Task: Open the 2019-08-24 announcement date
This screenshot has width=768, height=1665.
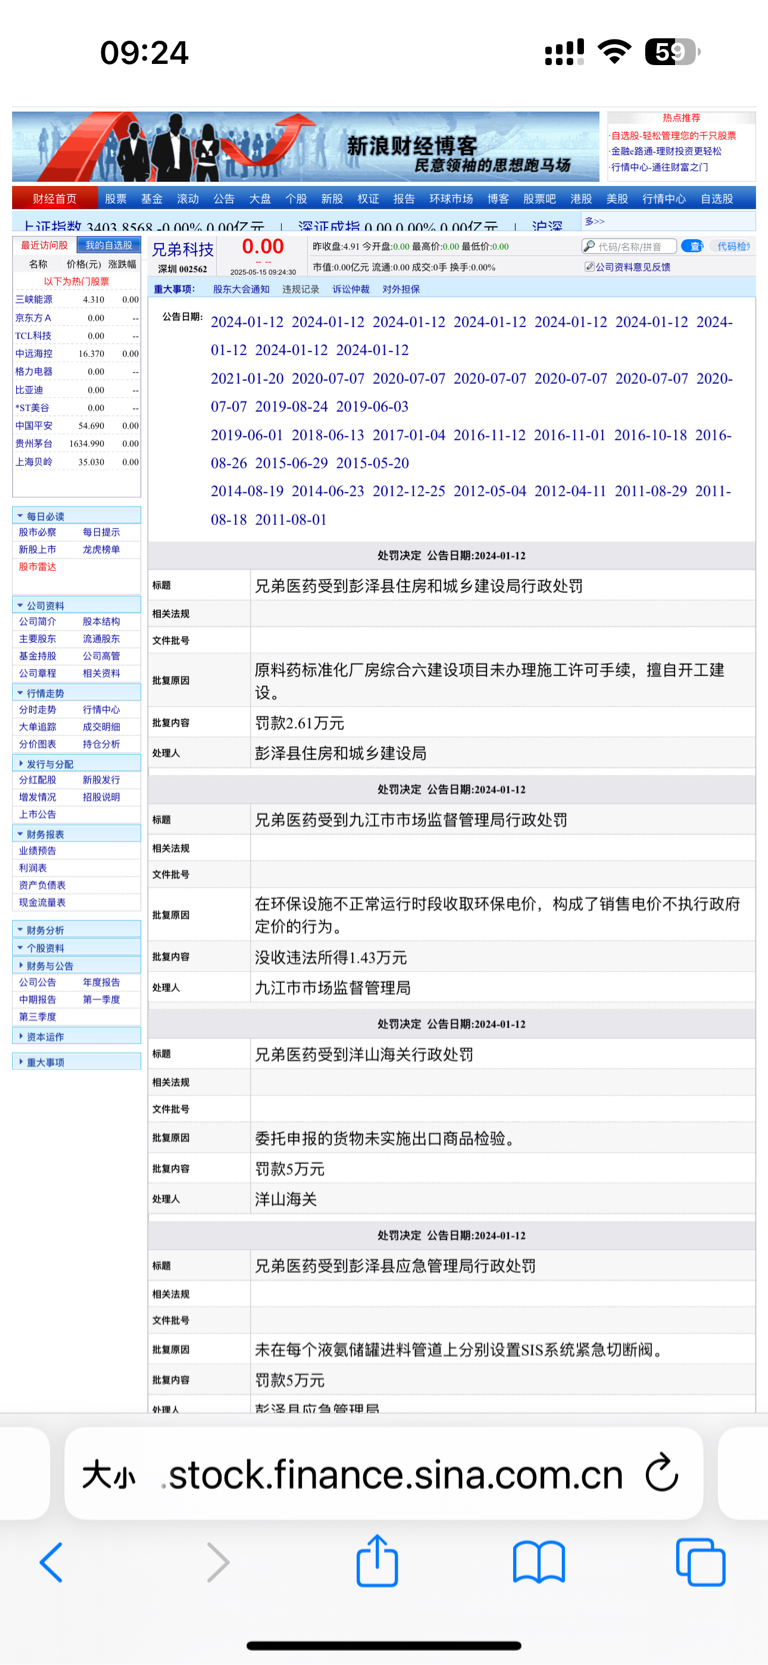Action: [x=291, y=406]
